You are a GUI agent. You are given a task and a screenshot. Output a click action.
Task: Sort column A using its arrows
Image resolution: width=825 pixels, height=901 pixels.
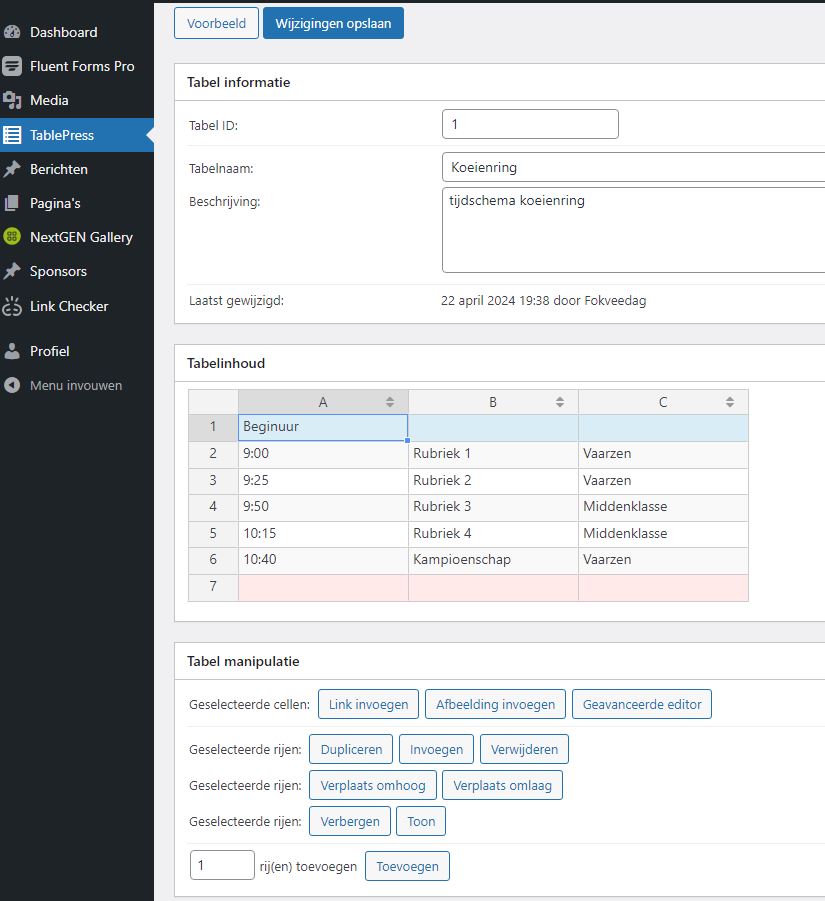(x=390, y=402)
